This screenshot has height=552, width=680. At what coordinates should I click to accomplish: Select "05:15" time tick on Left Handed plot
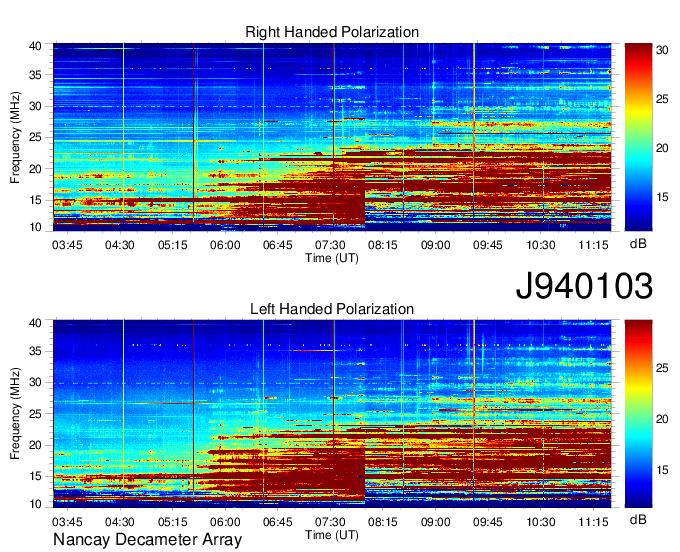(x=173, y=522)
